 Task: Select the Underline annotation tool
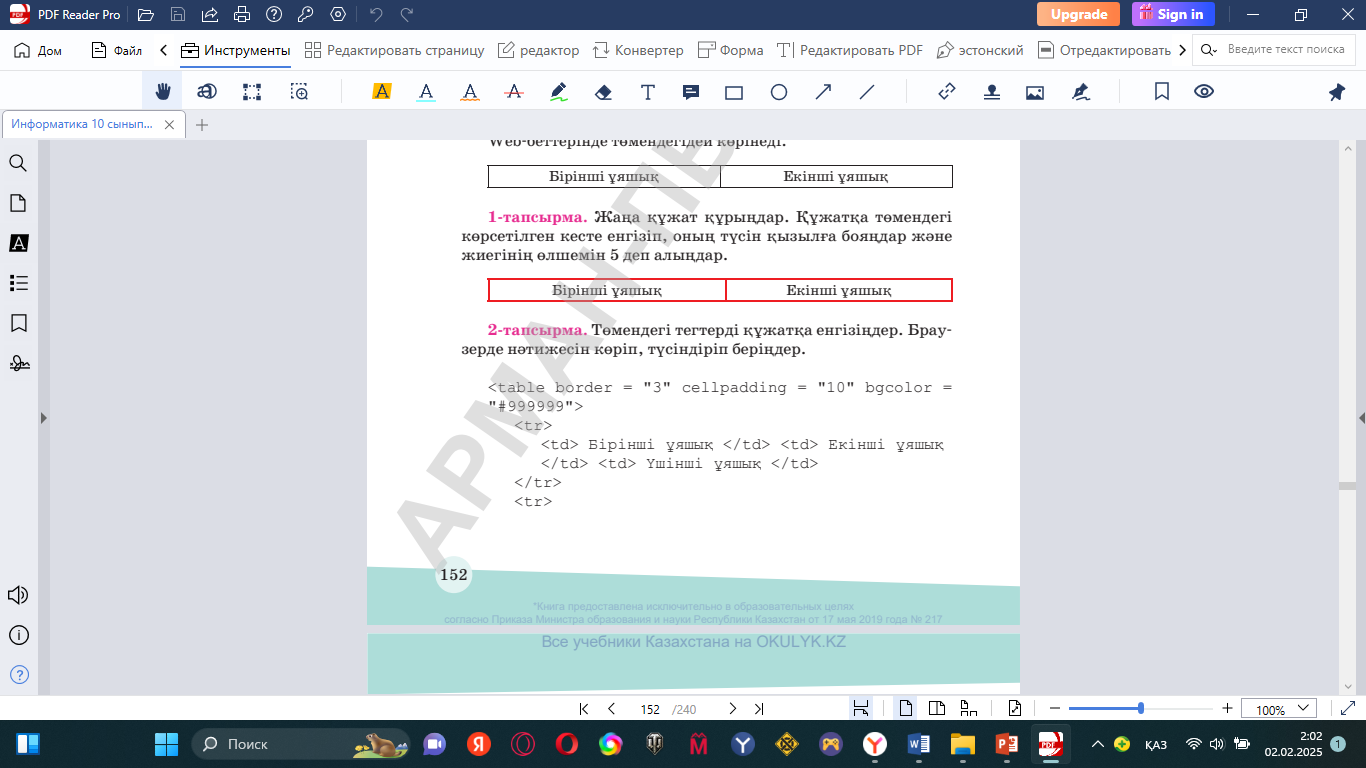tap(426, 92)
